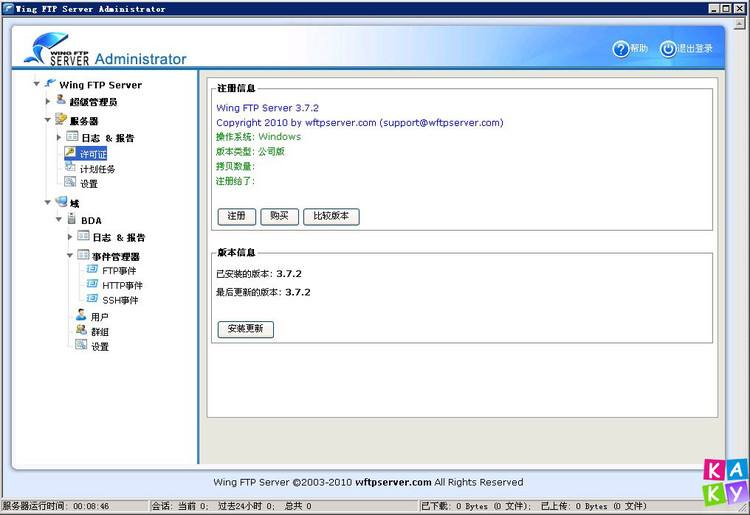Expand the 超级管理员 node
This screenshot has width=750, height=515.
pyautogui.click(x=47, y=101)
